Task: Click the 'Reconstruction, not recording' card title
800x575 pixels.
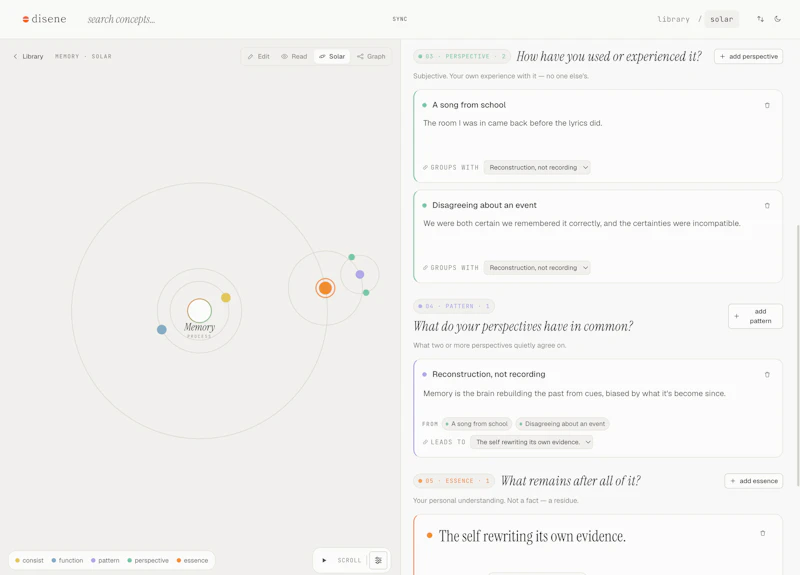Action: coord(489,374)
